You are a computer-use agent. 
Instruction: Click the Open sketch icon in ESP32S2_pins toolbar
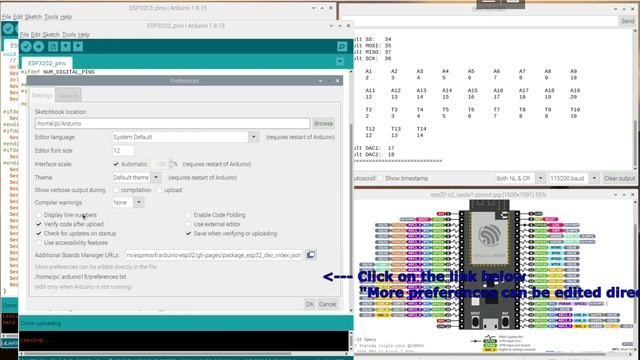tap(65, 47)
